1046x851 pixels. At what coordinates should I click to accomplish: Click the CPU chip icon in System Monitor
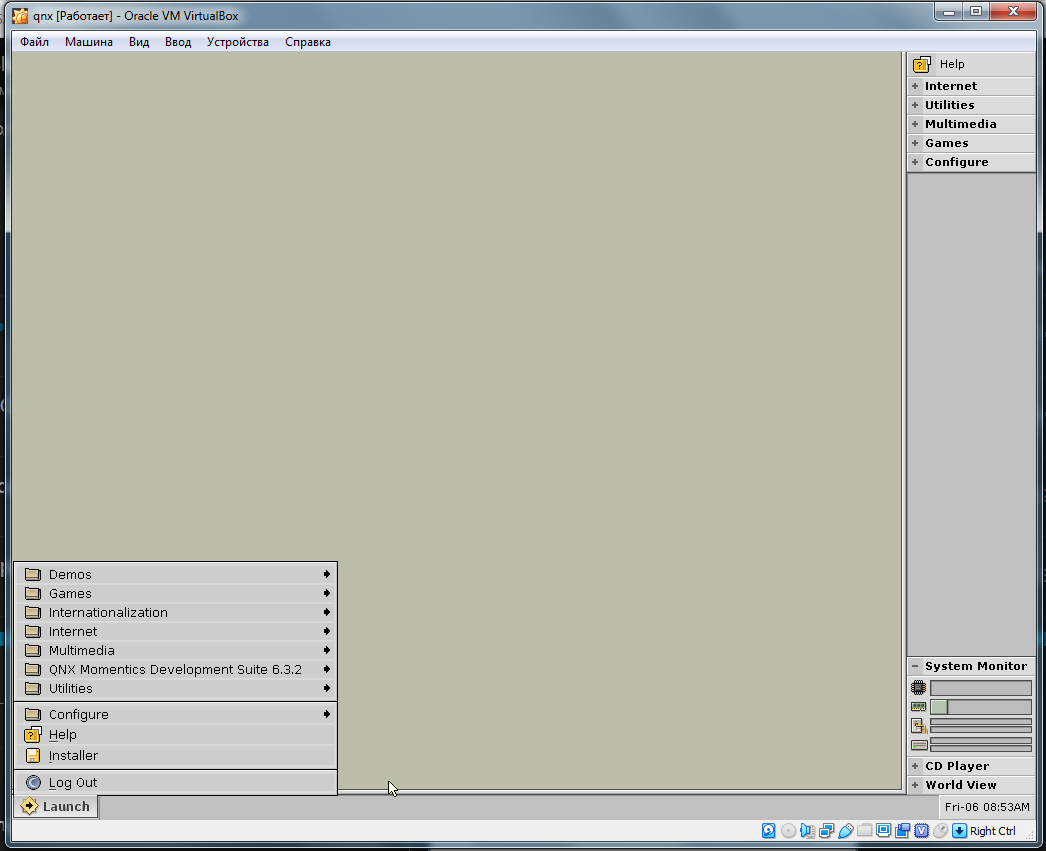click(x=919, y=688)
